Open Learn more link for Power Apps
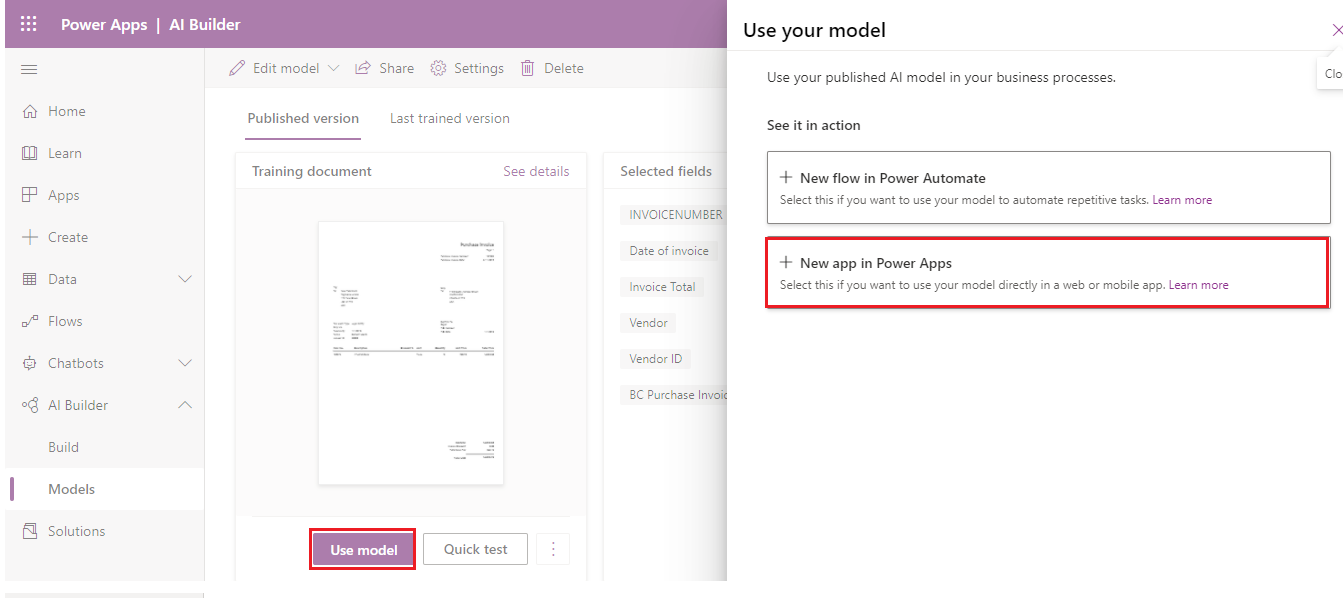The image size is (1343, 612). pyautogui.click(x=1198, y=285)
